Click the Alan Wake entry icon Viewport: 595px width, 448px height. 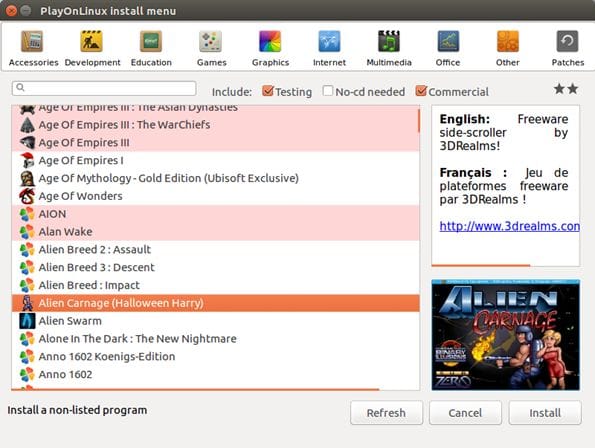click(x=27, y=232)
